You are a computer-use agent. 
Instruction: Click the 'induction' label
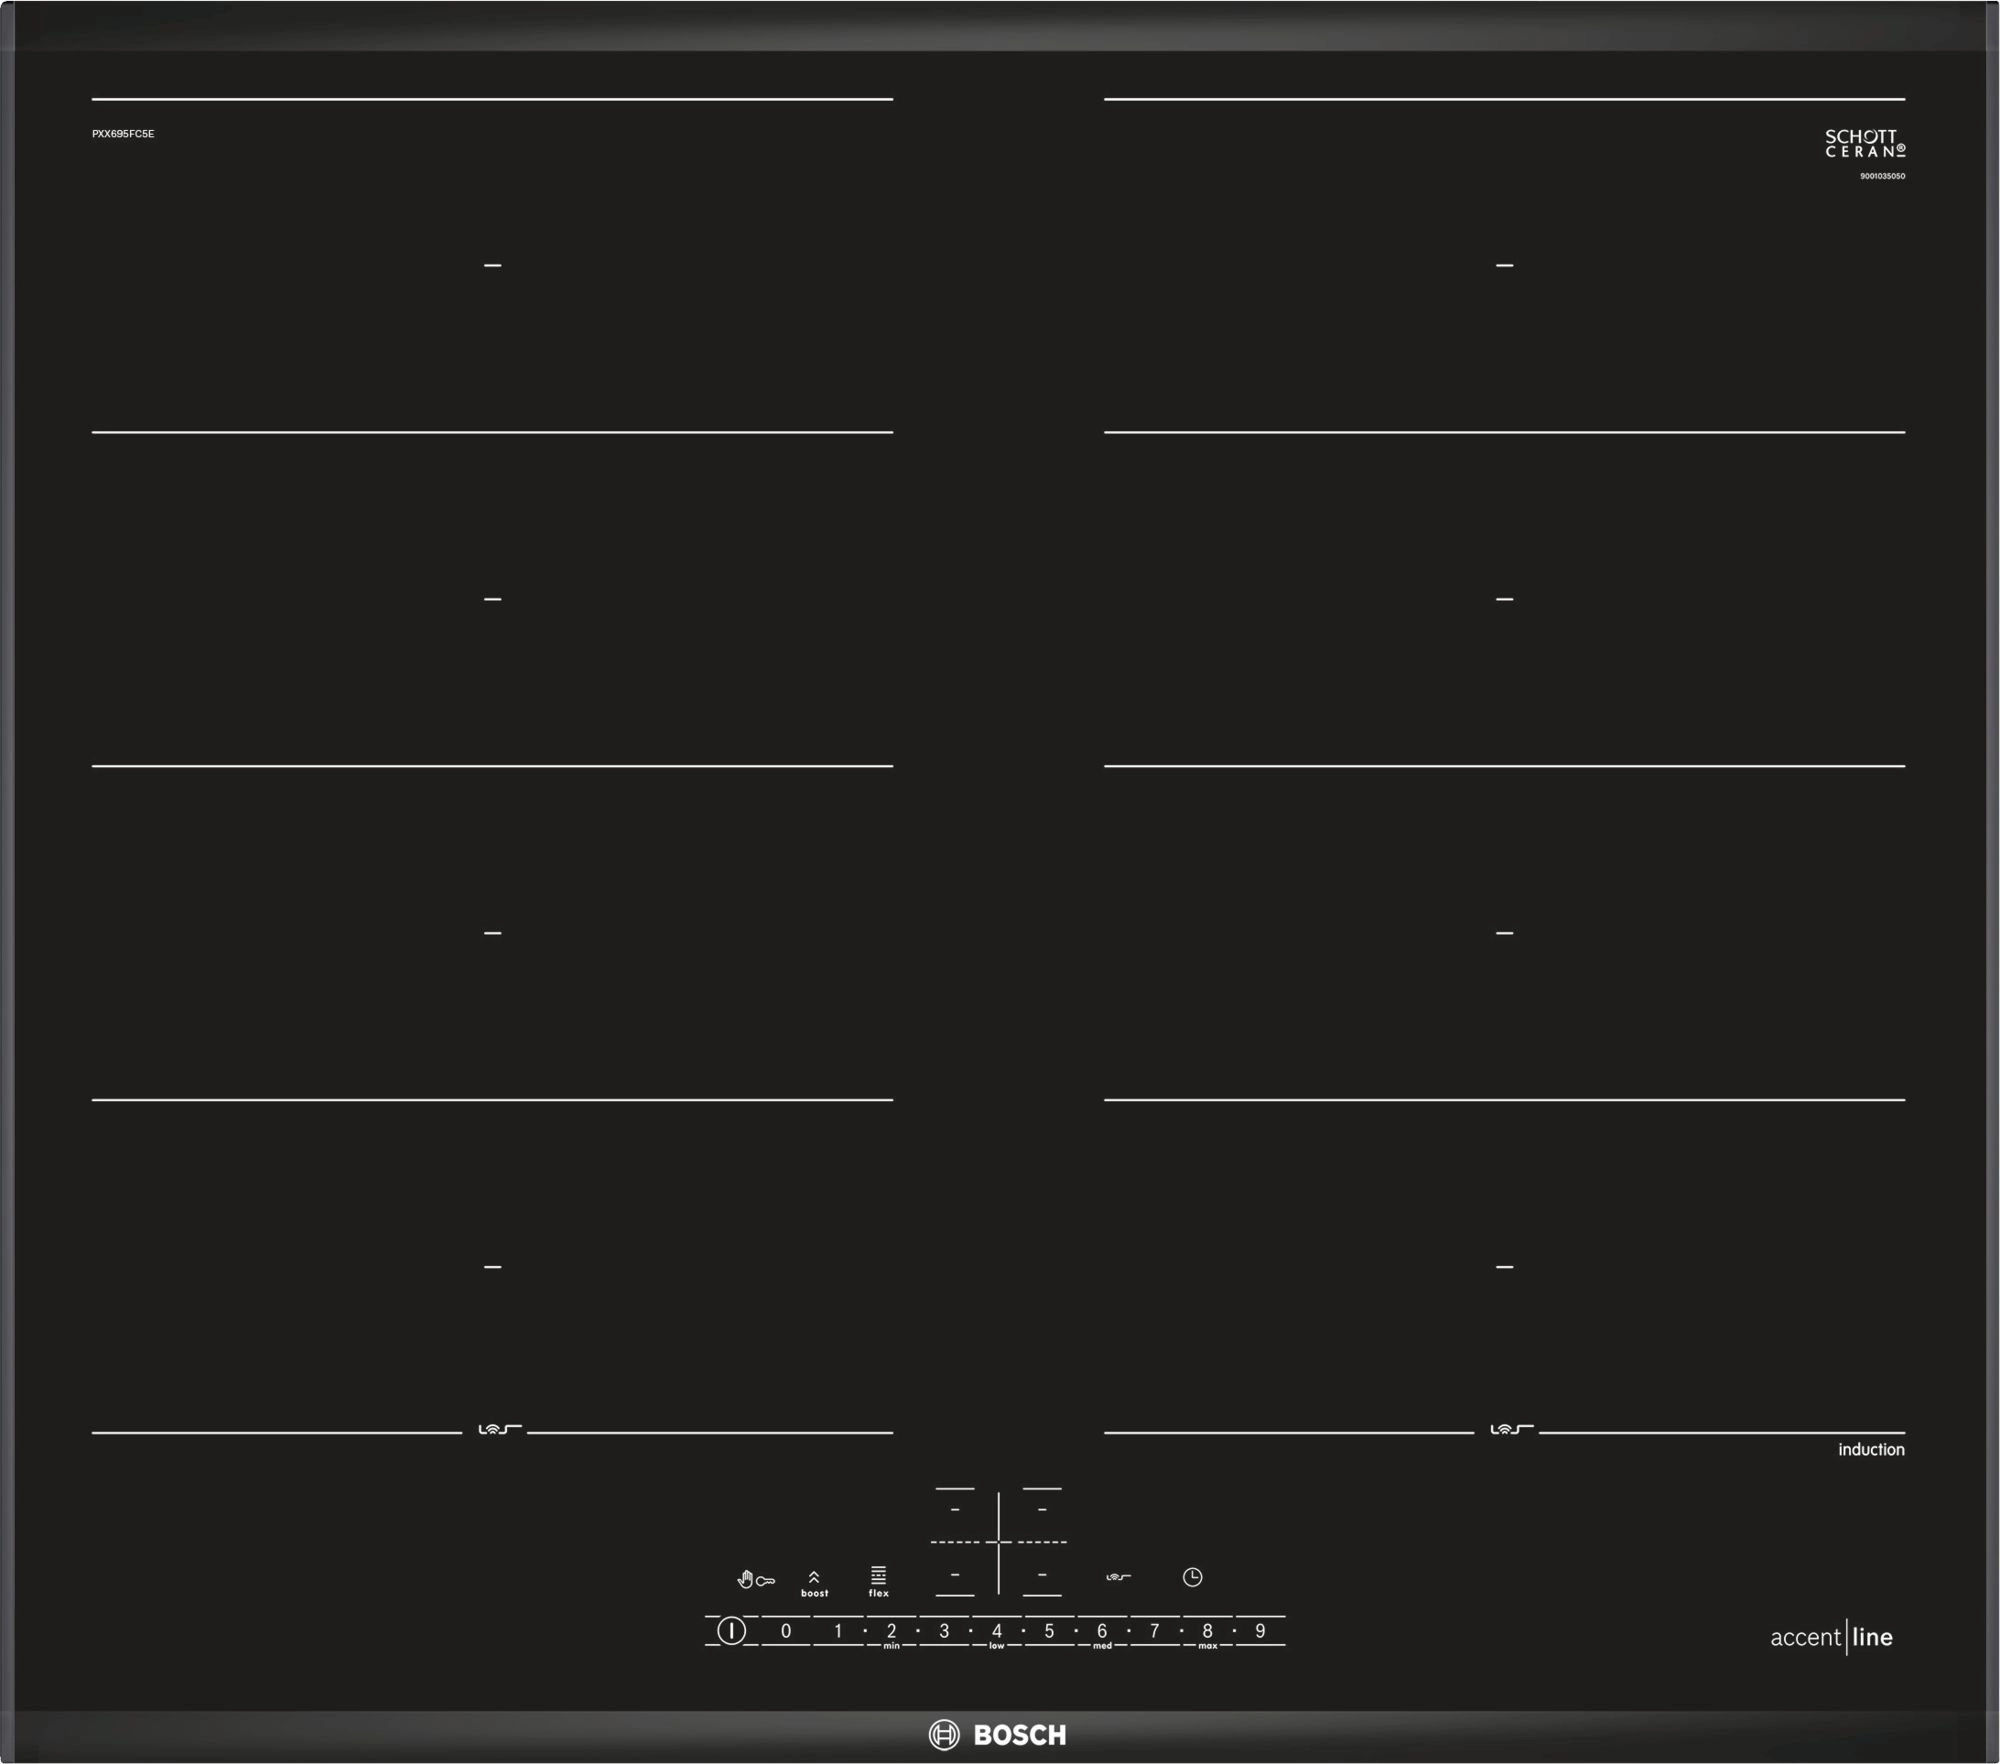click(1871, 1450)
